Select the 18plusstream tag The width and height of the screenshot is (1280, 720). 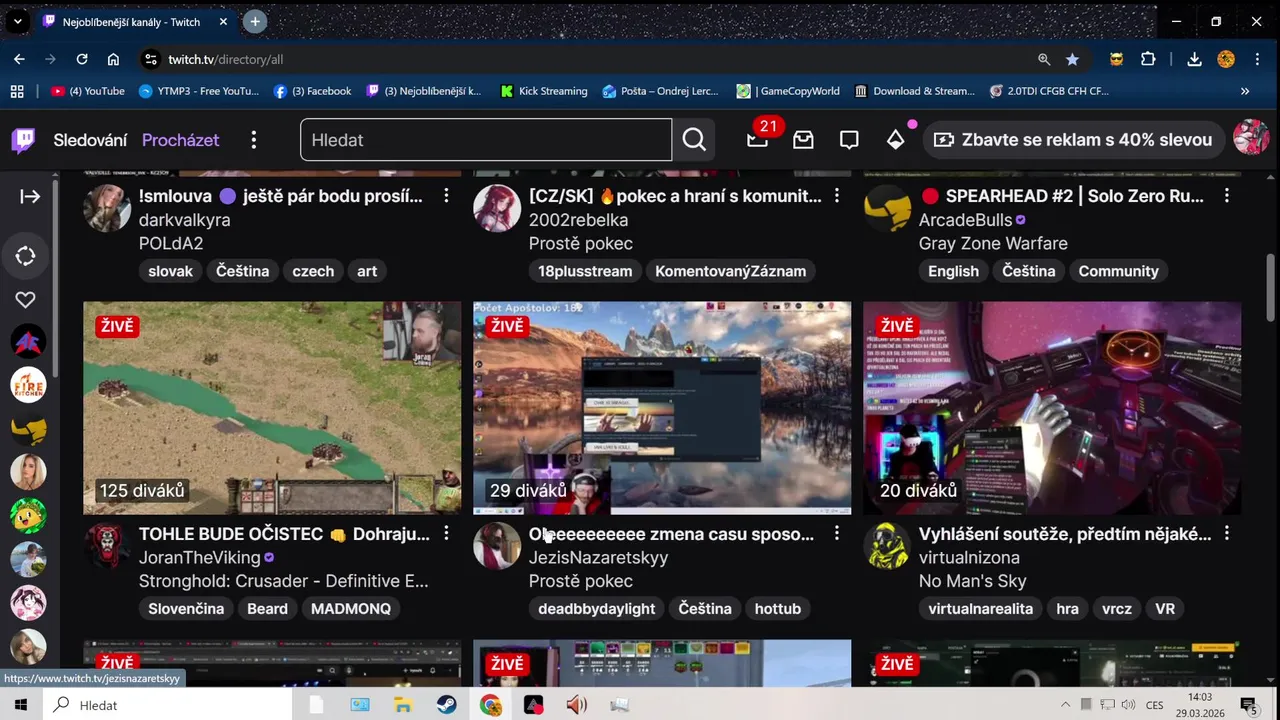click(585, 271)
